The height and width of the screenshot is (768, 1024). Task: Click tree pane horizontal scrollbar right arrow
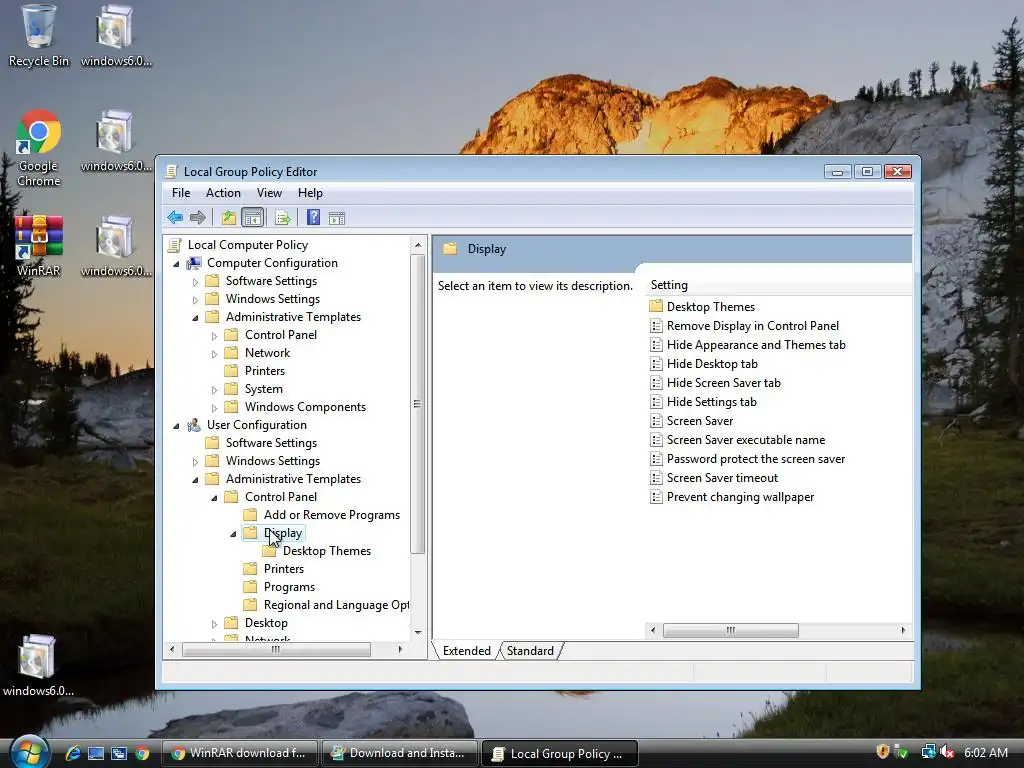pyautogui.click(x=400, y=649)
